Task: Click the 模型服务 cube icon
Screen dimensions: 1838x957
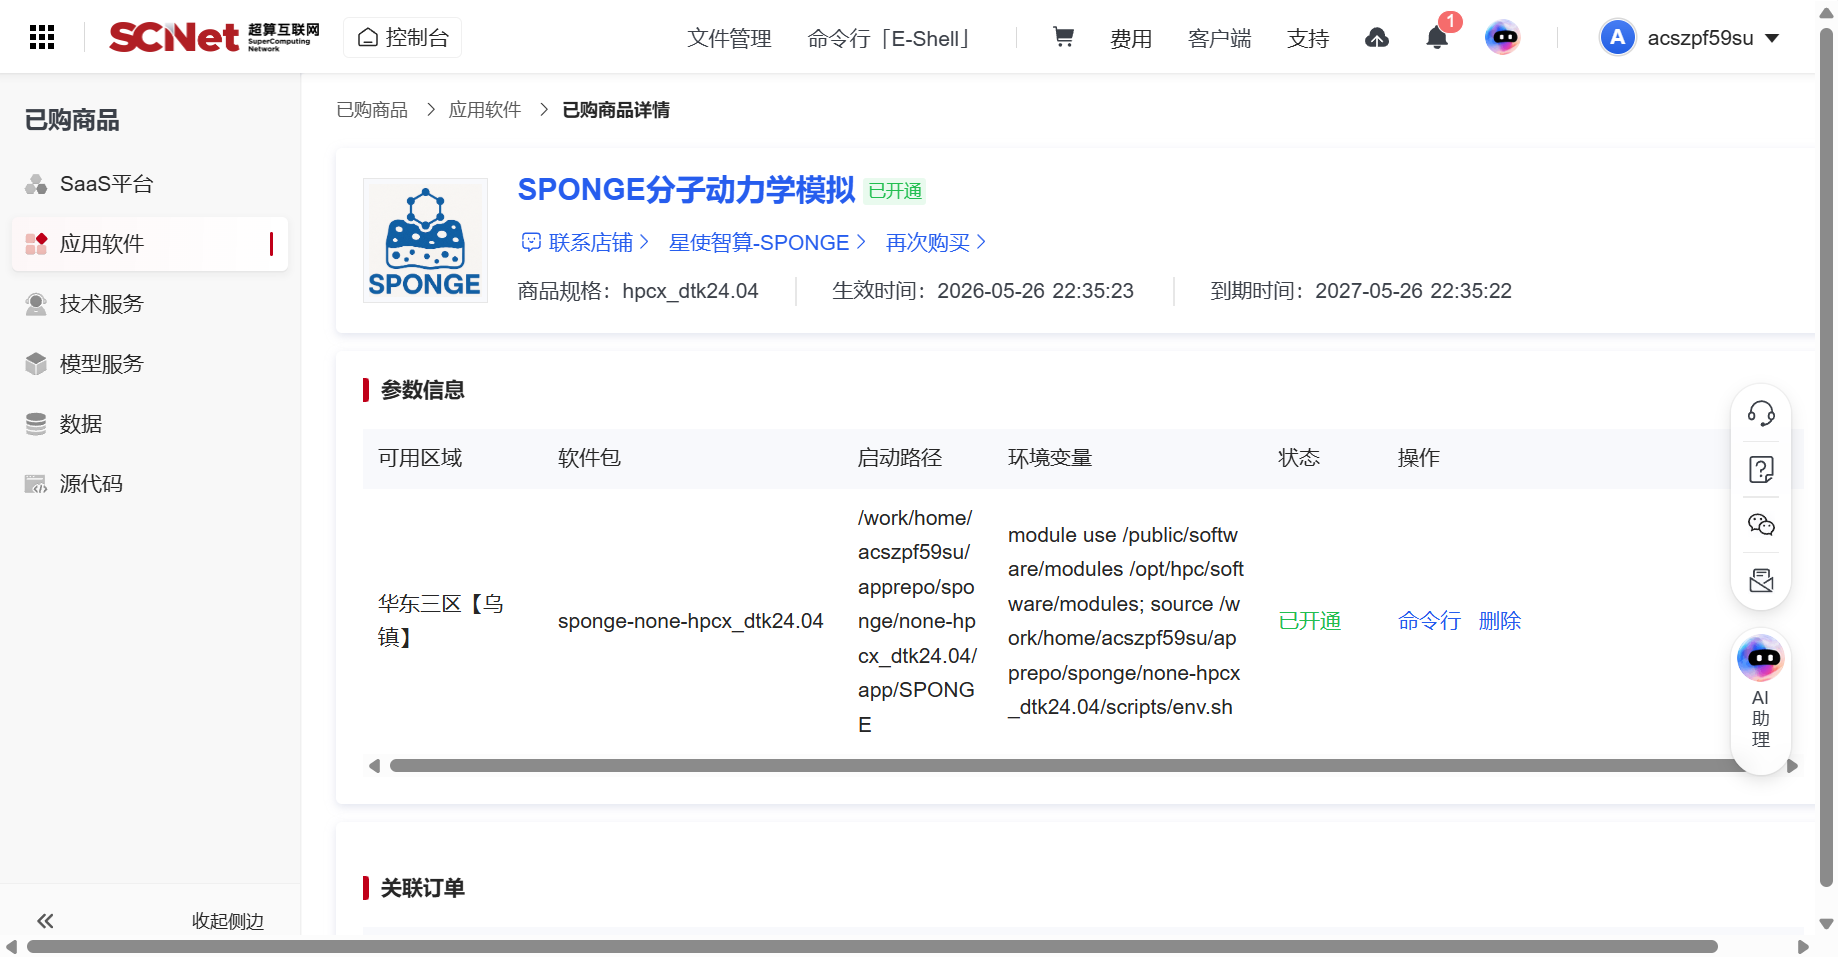Action: (36, 364)
